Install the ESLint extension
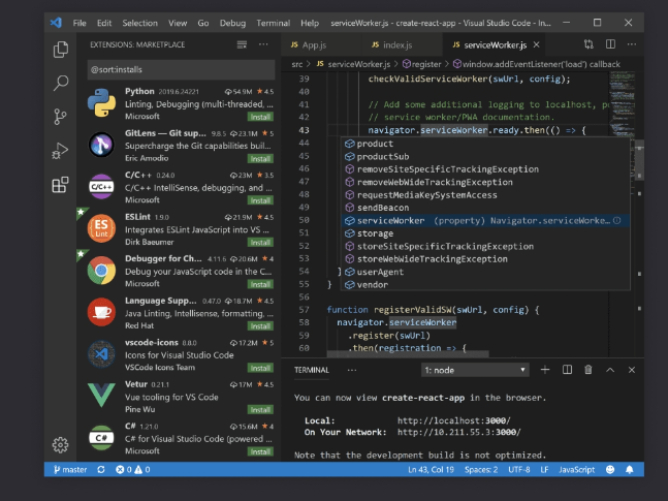668x501 pixels. pos(260,242)
